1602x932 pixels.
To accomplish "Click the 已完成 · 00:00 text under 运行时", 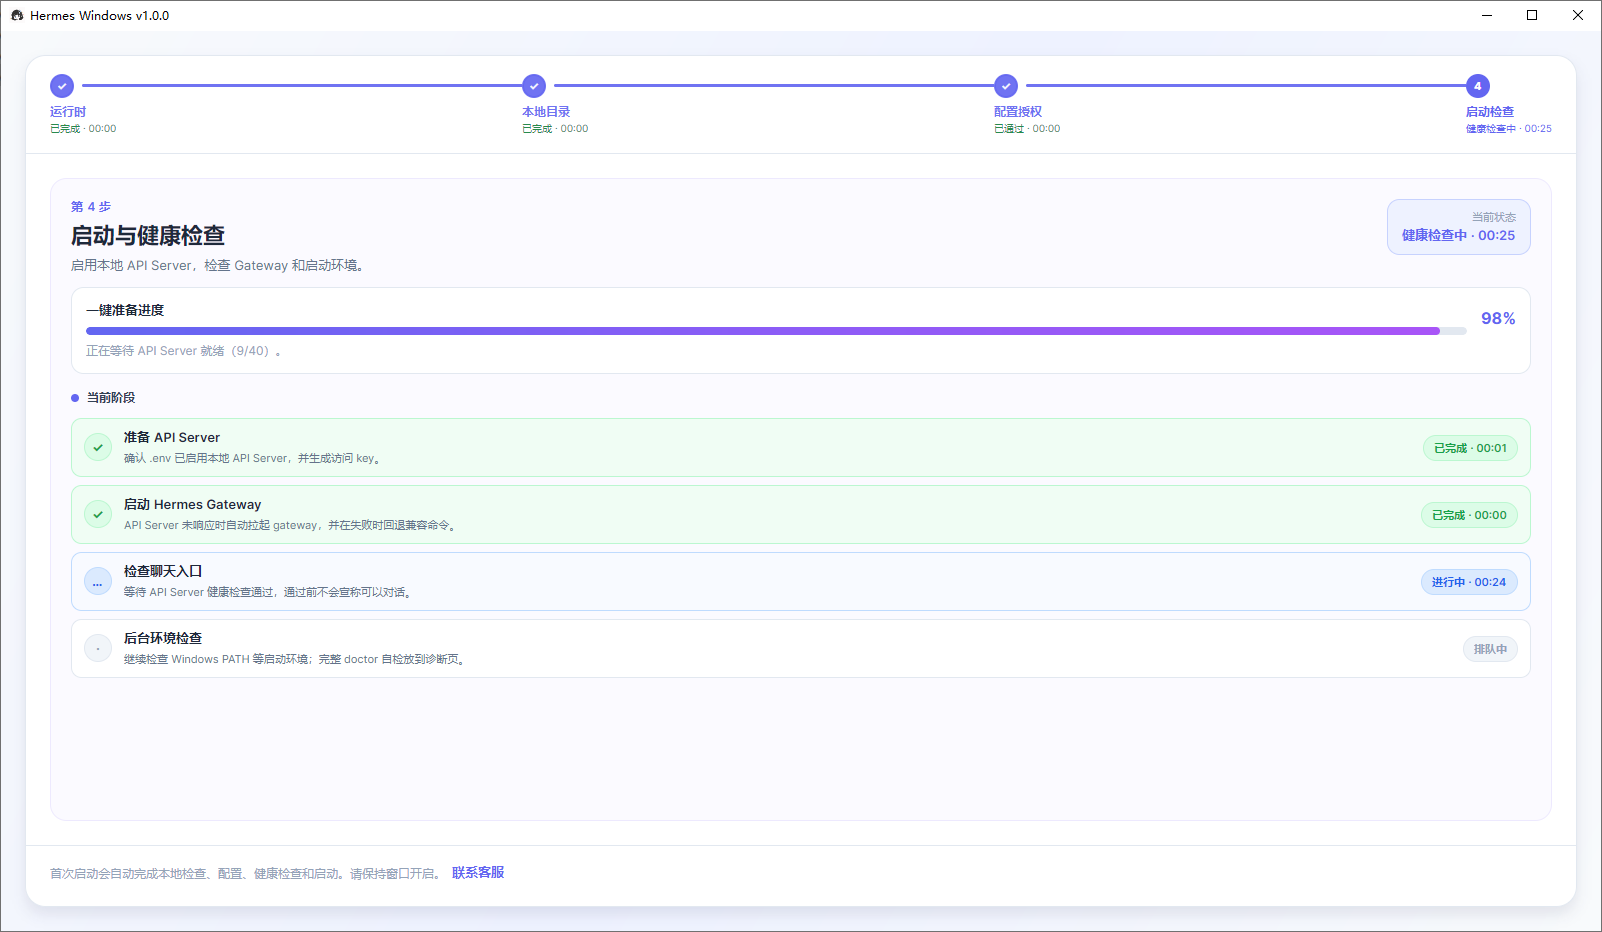I will click(83, 129).
